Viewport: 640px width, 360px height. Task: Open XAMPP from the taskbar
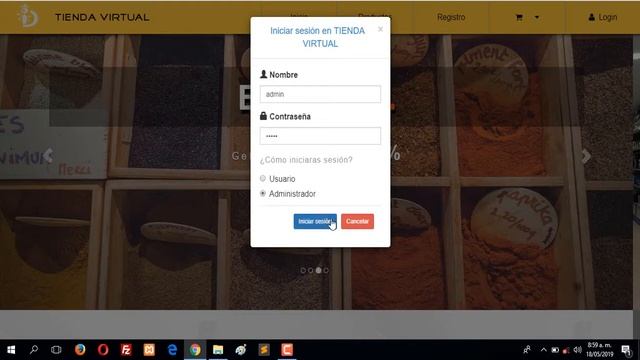tap(149, 350)
